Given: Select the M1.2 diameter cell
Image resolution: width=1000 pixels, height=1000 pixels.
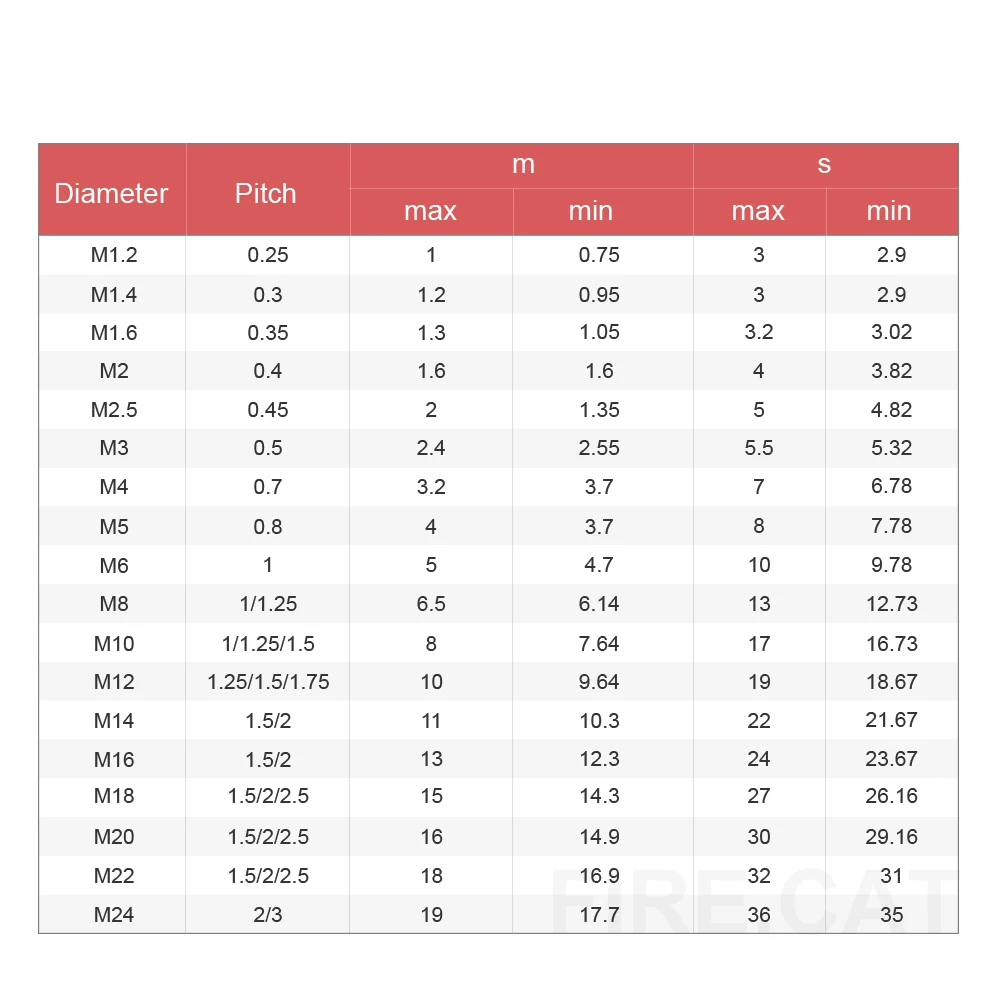Looking at the screenshot, I should pyautogui.click(x=114, y=255).
